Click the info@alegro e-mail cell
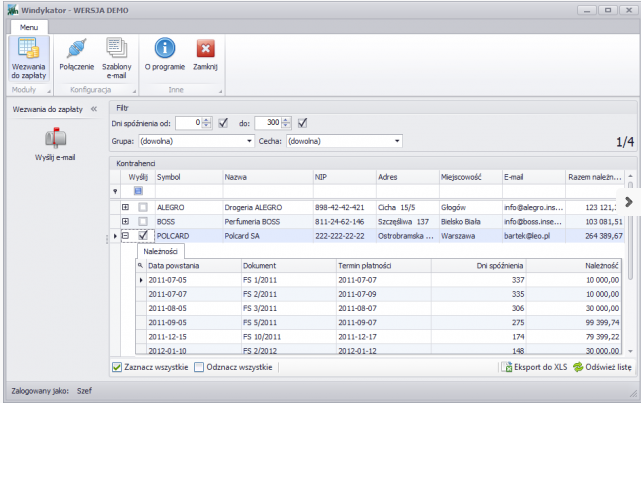 (533, 207)
